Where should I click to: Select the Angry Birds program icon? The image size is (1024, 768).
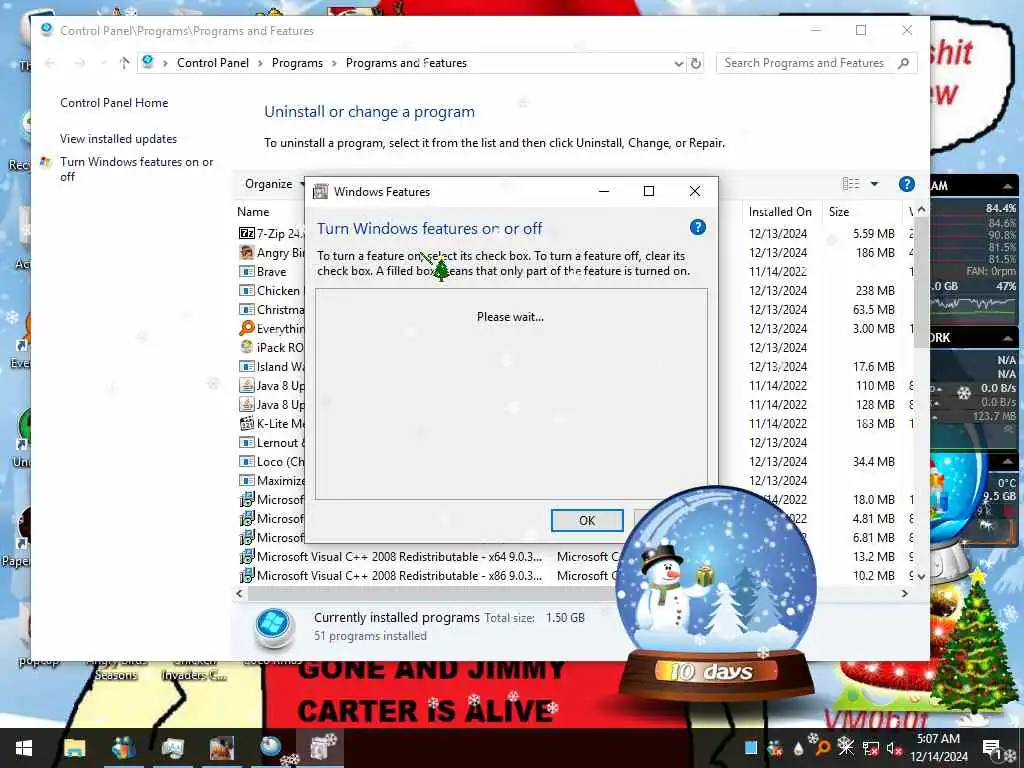pos(247,252)
